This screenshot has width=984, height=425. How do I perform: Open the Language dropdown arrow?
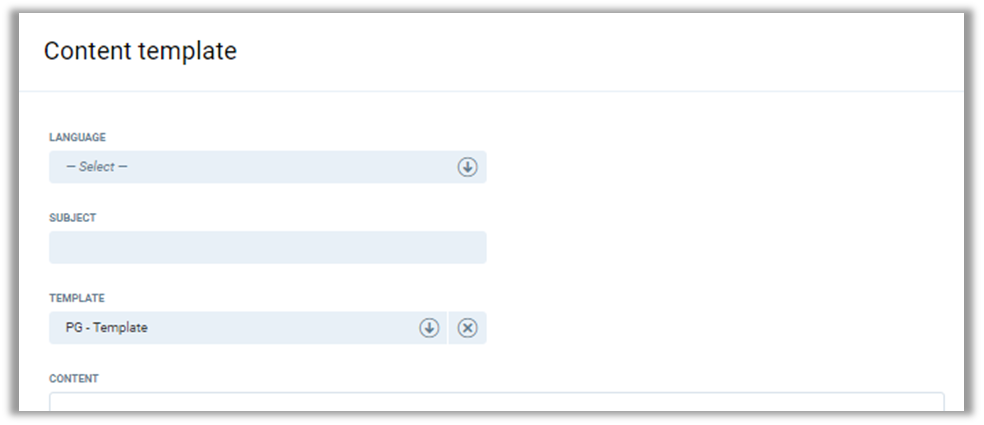(467, 167)
